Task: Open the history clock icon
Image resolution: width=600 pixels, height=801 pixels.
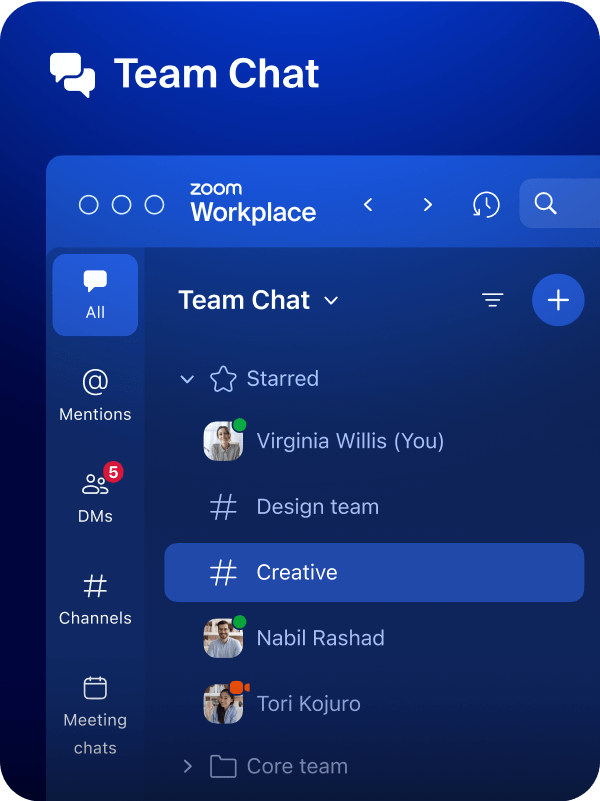Action: pyautogui.click(x=486, y=204)
